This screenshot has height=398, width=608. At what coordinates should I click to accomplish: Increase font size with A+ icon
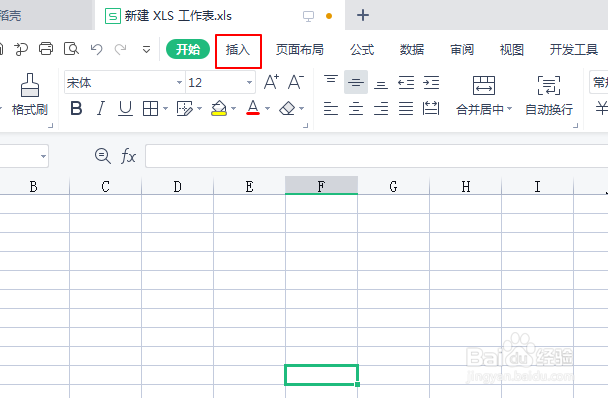tap(271, 82)
